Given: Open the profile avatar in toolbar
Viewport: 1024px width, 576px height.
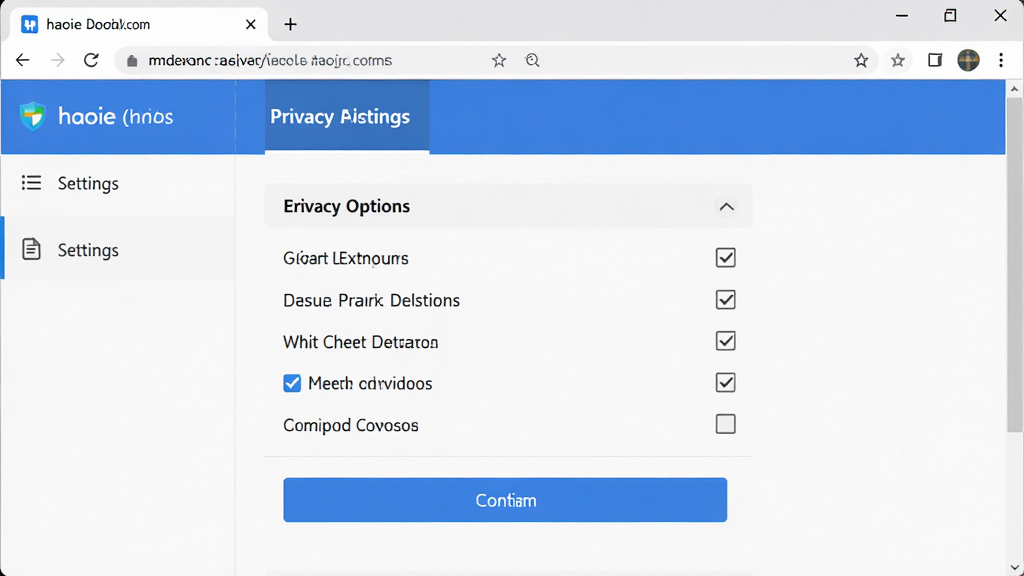Looking at the screenshot, I should tap(968, 60).
